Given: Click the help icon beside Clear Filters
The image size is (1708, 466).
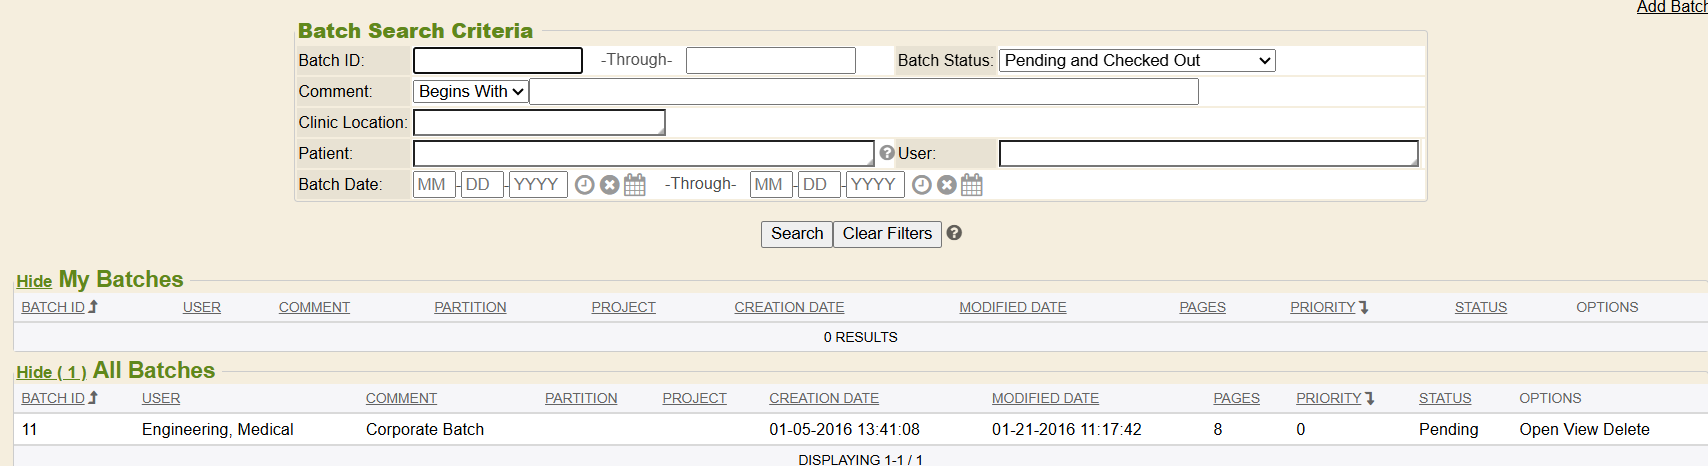Looking at the screenshot, I should coord(954,233).
